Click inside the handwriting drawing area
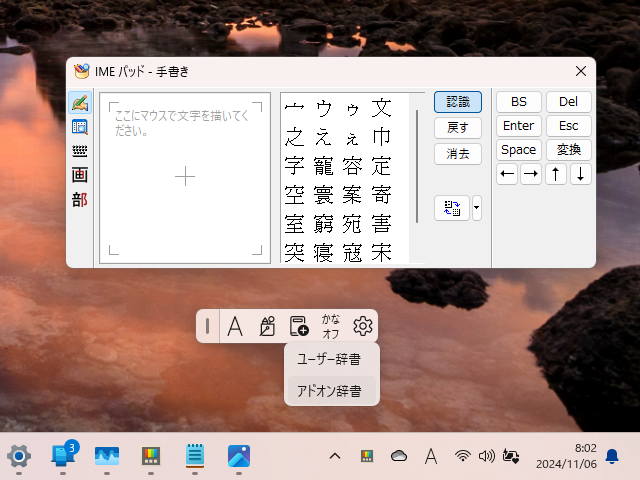The height and width of the screenshot is (480, 640). 185,178
